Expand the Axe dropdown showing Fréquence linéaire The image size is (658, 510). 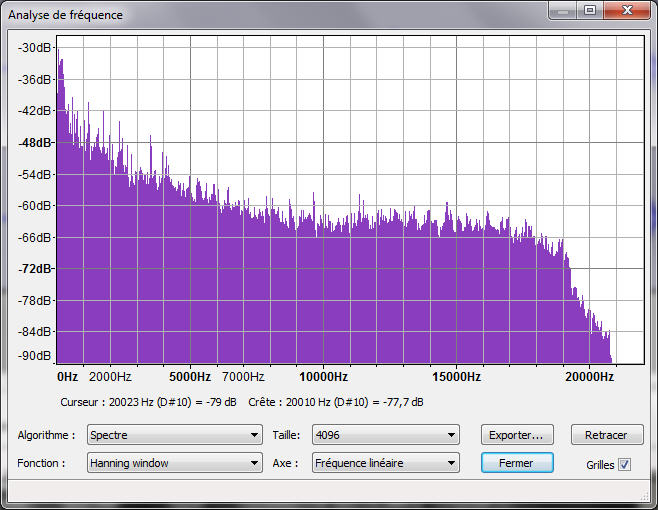(385, 463)
